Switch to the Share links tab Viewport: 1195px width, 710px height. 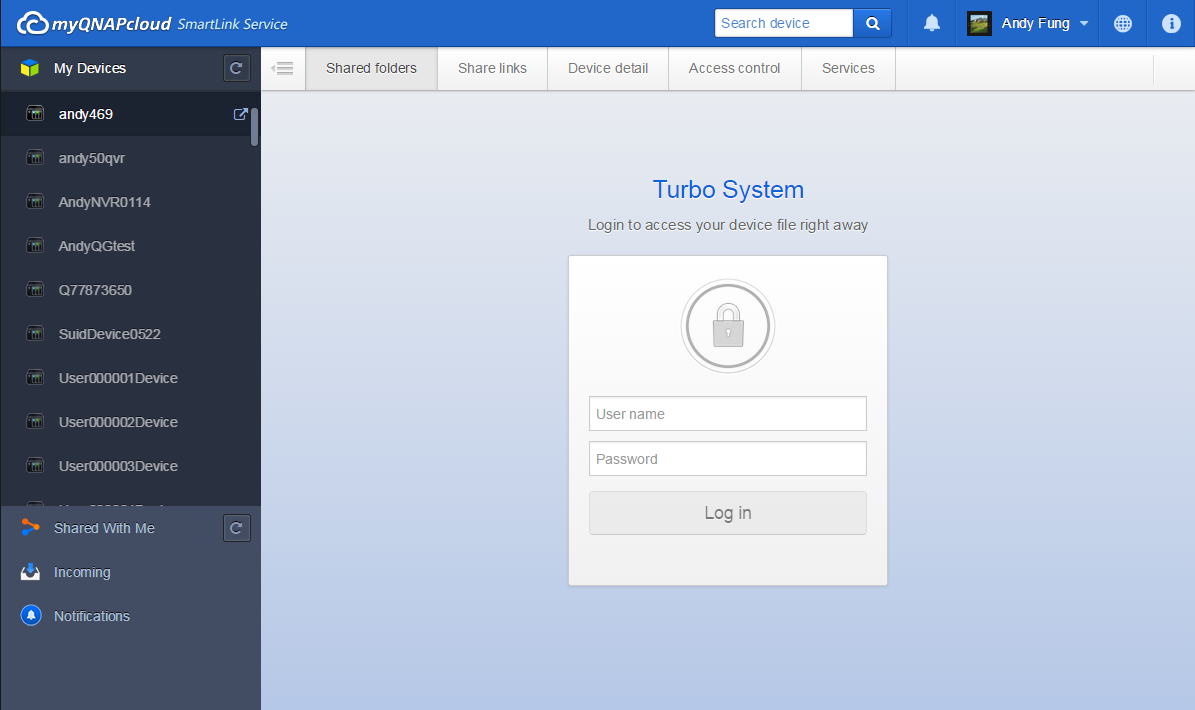point(492,68)
